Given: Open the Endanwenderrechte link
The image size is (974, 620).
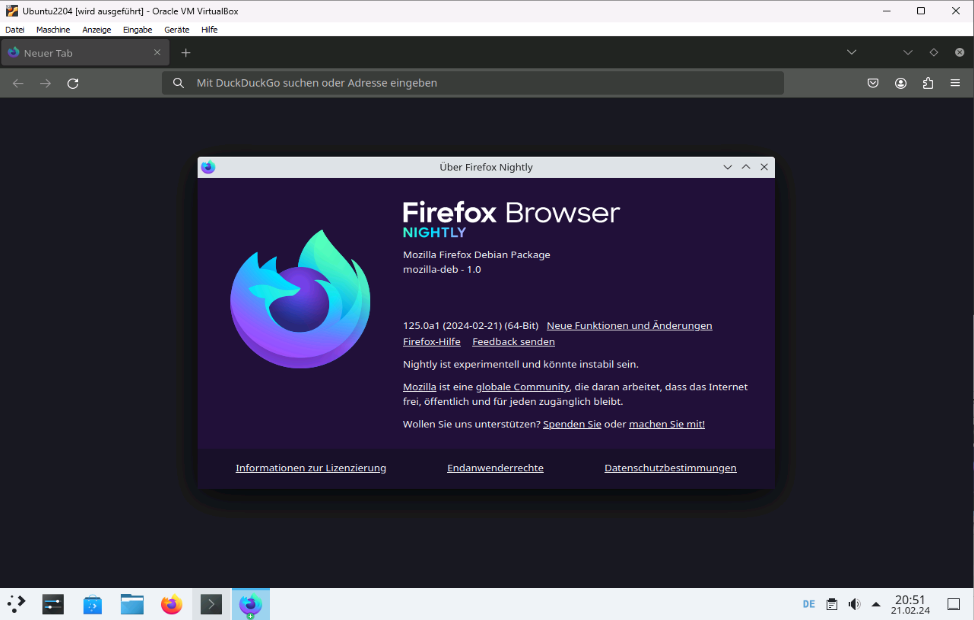Looking at the screenshot, I should pos(495,468).
